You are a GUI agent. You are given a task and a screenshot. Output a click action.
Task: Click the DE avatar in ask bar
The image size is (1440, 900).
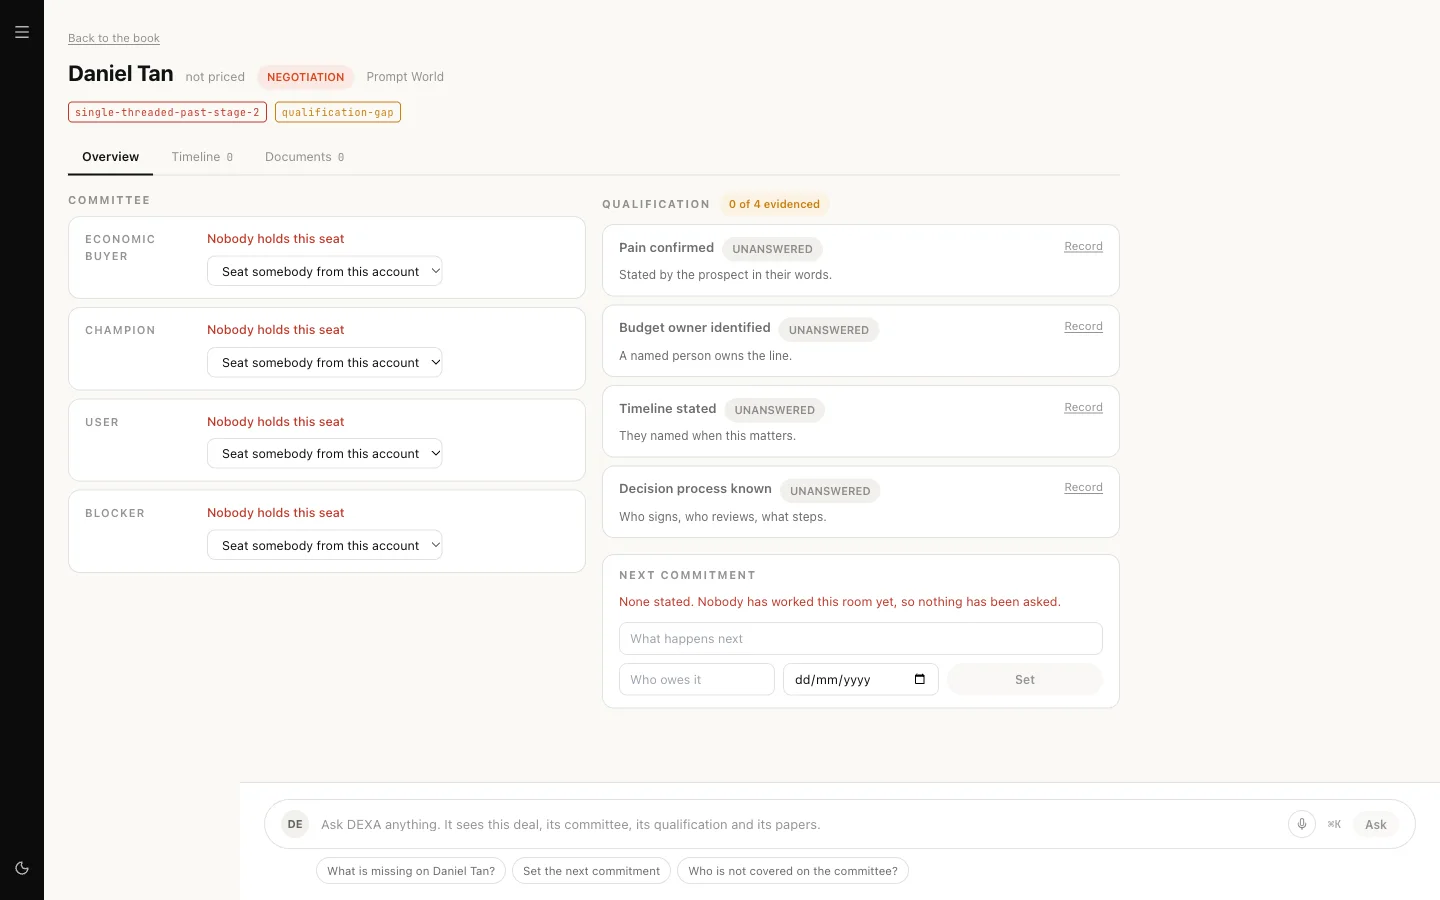[295, 824]
